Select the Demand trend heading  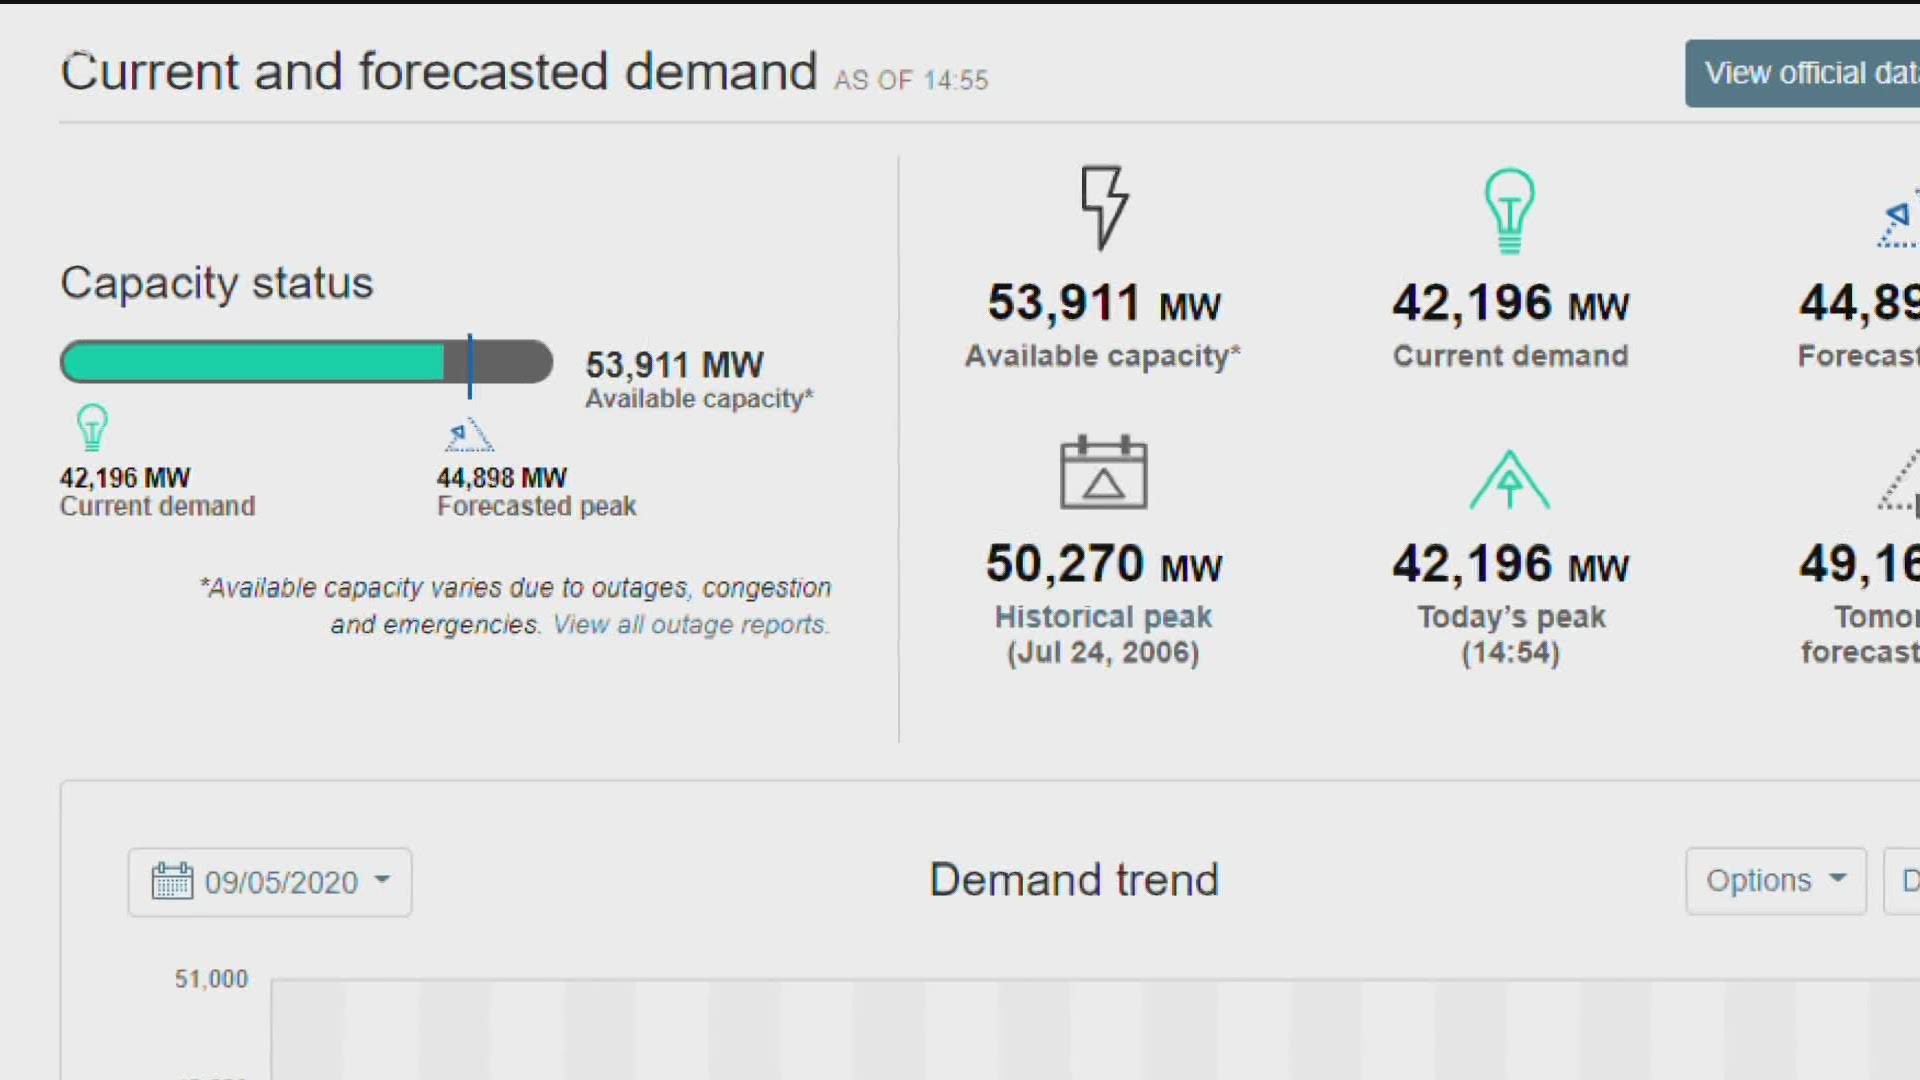coord(1074,879)
